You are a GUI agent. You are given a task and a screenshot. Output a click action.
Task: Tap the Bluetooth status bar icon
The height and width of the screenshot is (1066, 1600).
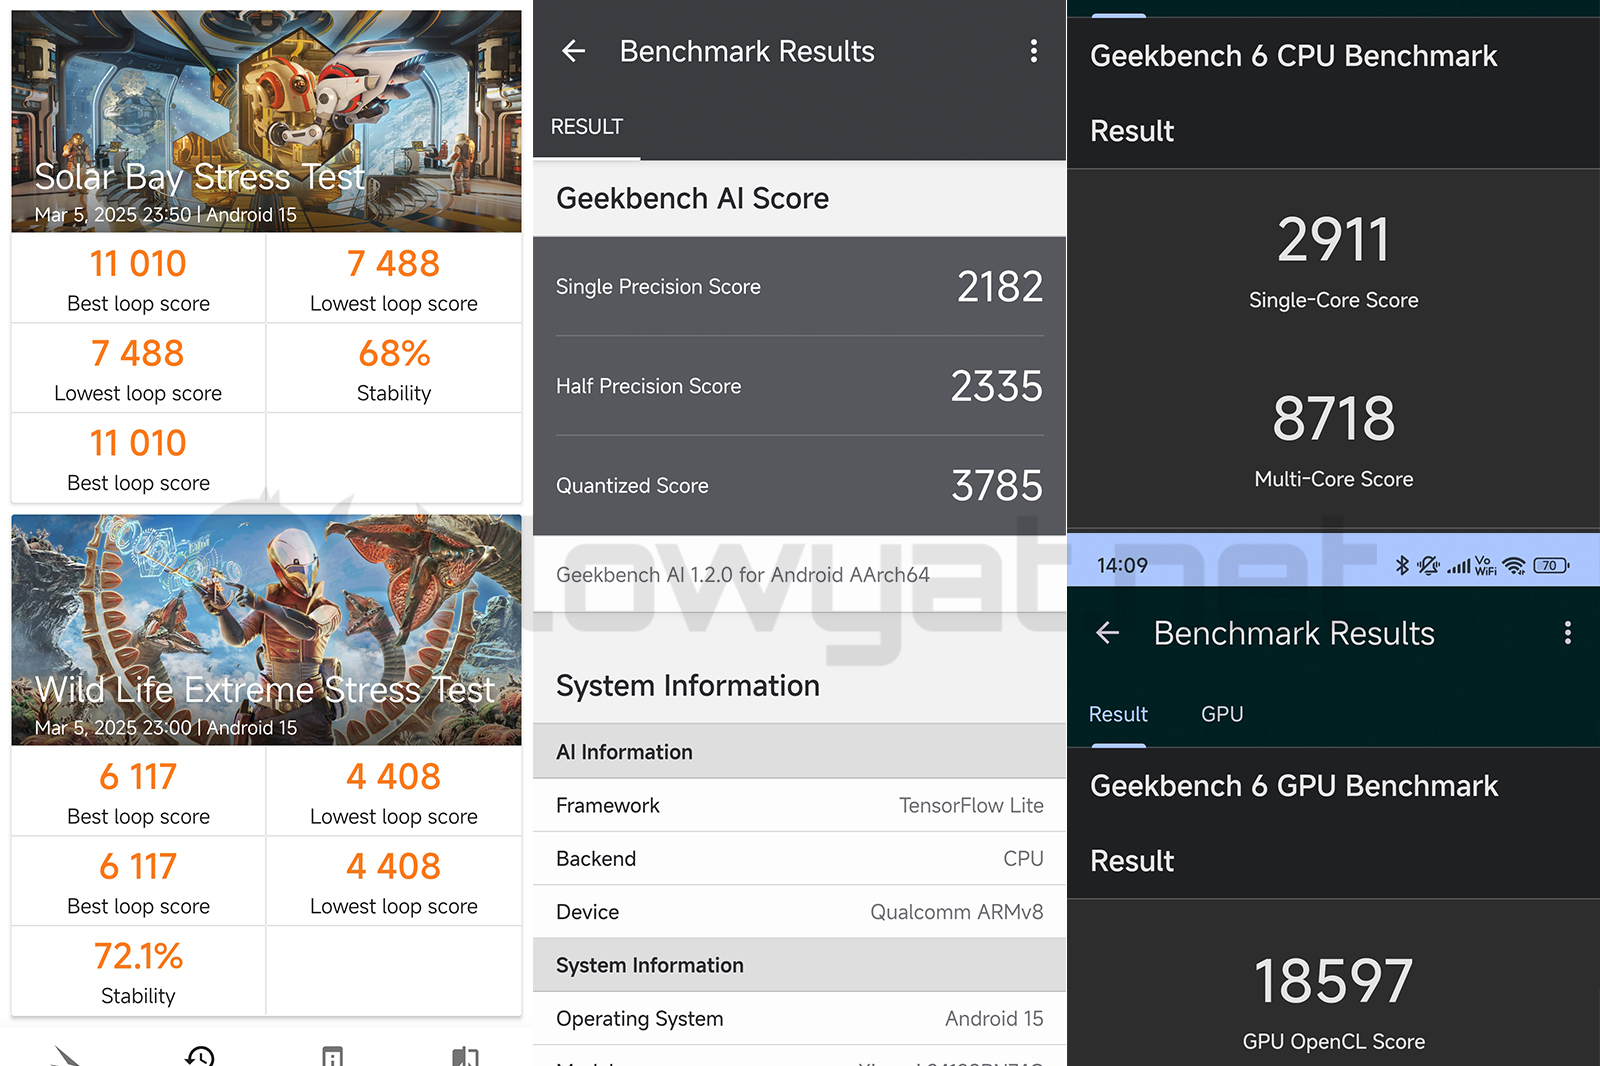(1402, 565)
